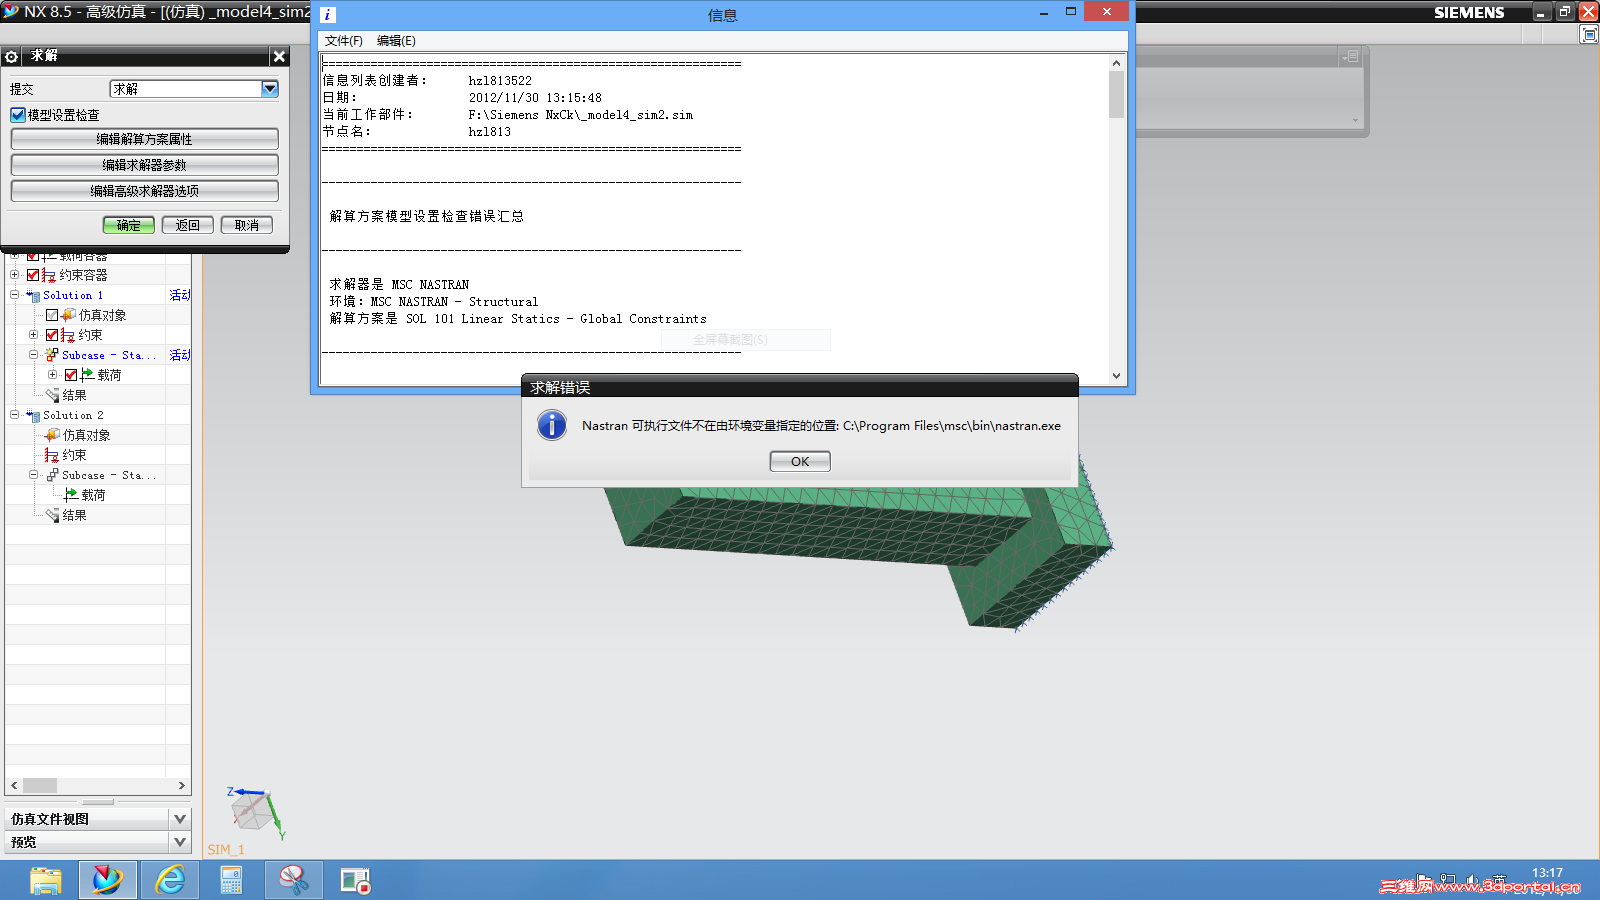Open File Explorer from the taskbar
1600x900 pixels.
(x=46, y=880)
